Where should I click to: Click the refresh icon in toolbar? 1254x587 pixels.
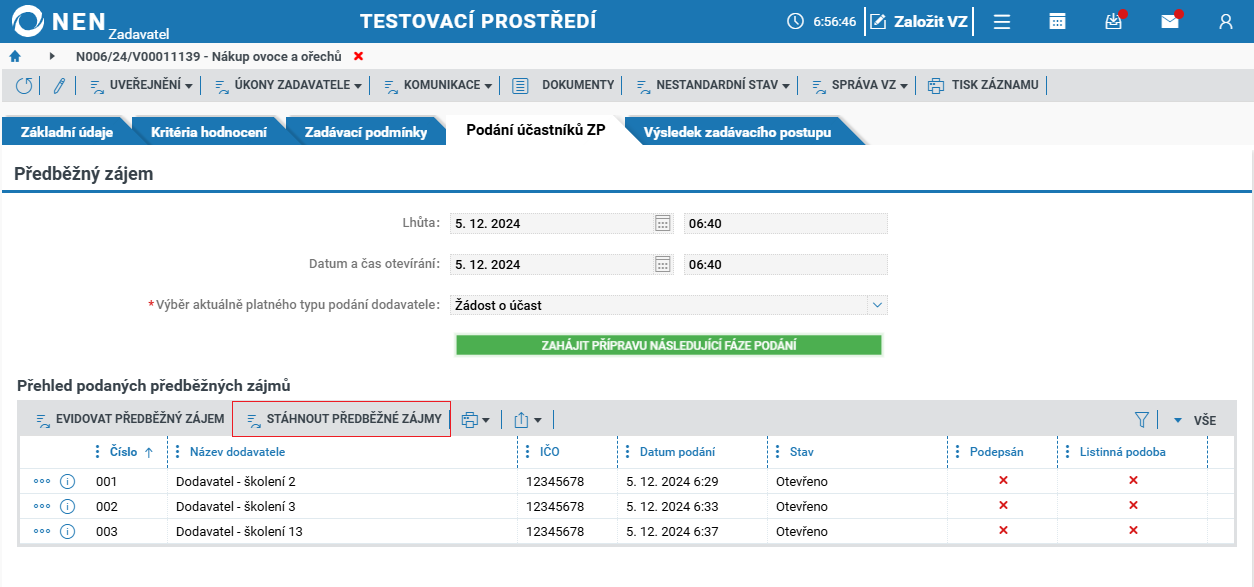click(x=24, y=86)
